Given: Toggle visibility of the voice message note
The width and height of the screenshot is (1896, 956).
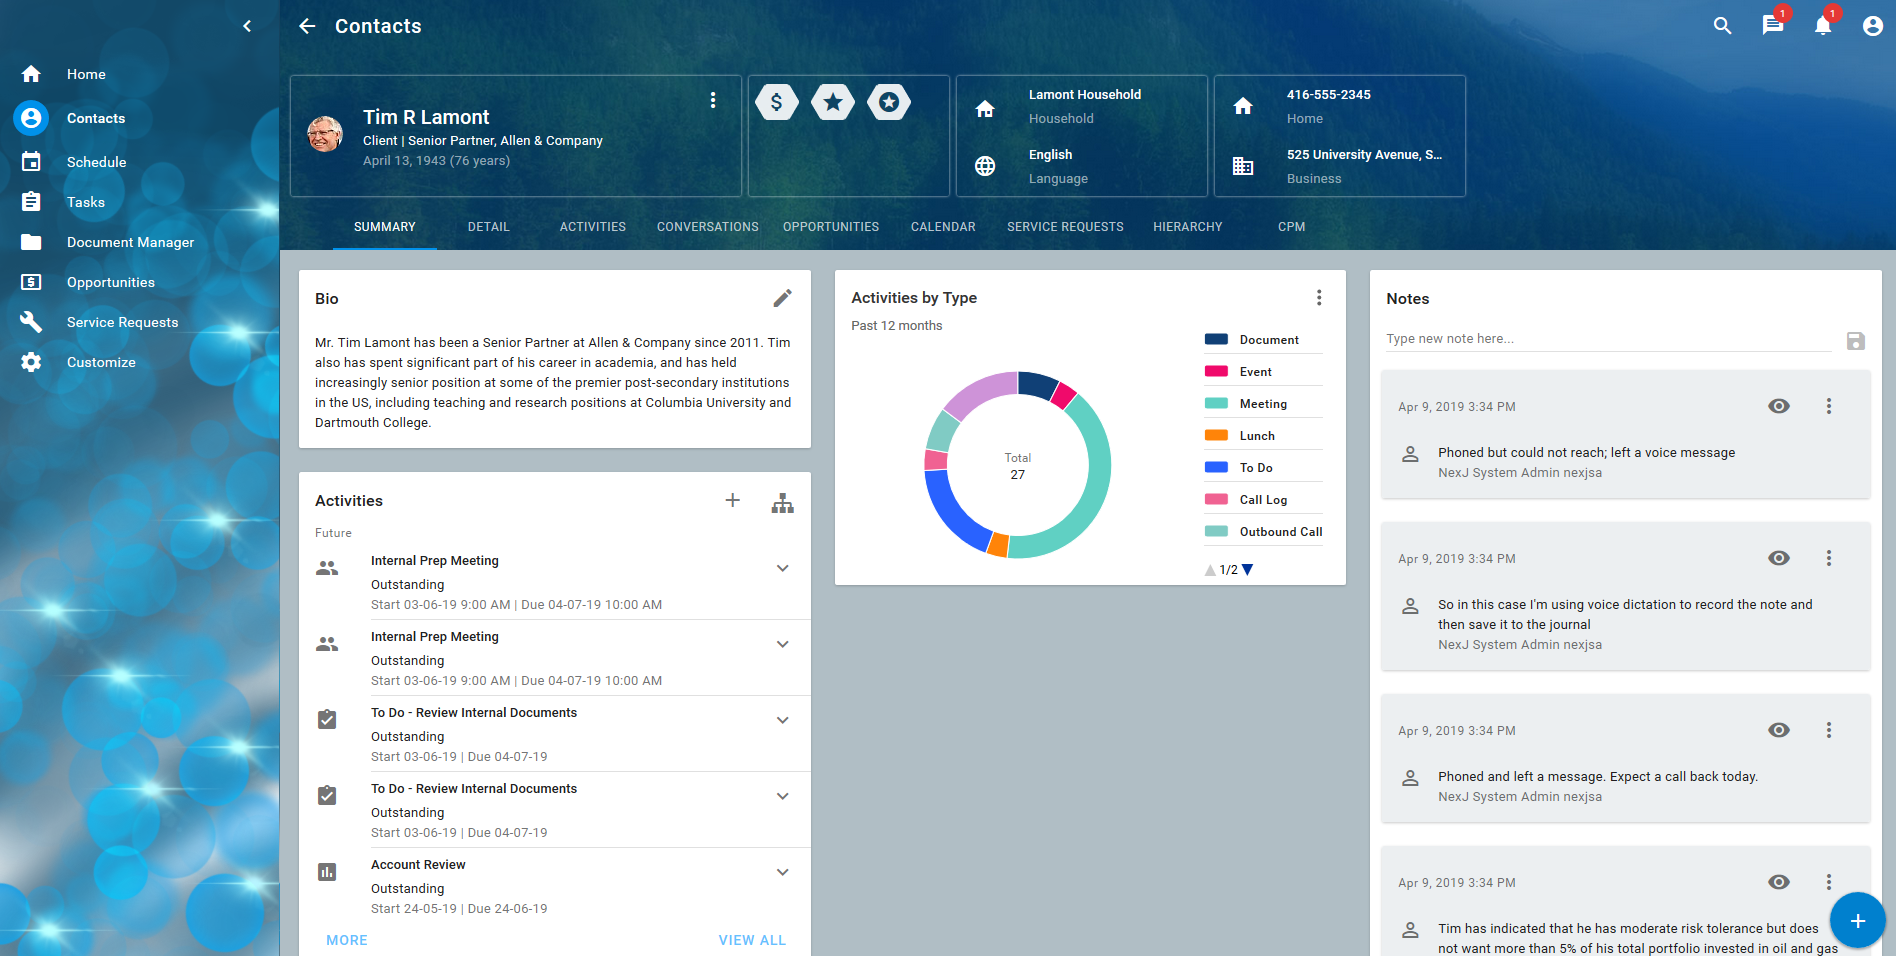Looking at the screenshot, I should [1778, 406].
